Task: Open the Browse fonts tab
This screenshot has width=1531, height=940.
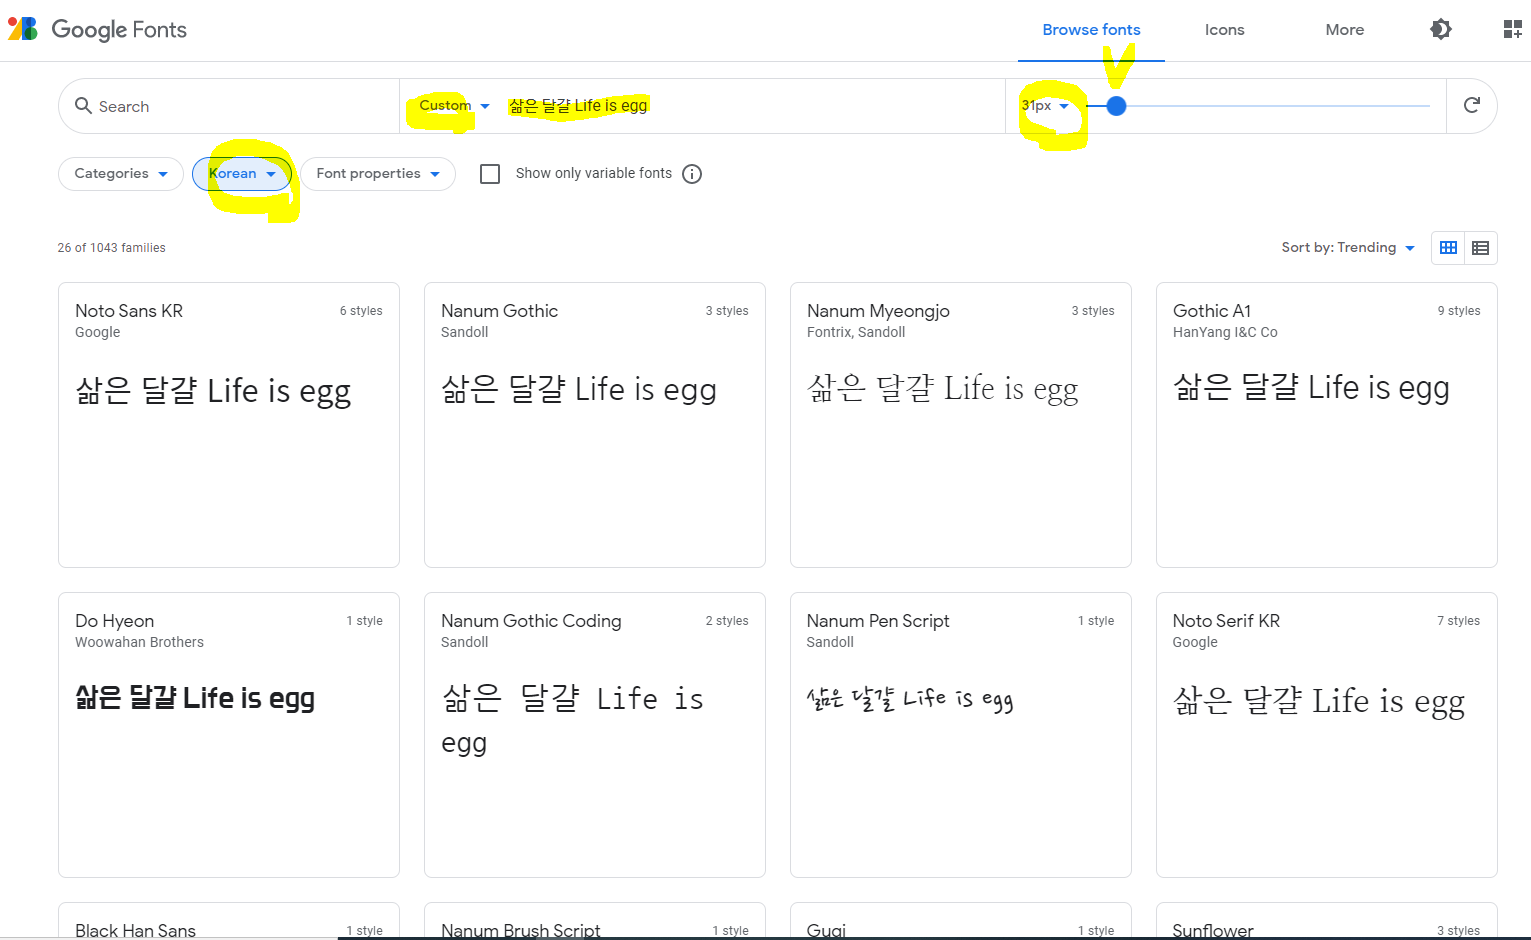Action: [x=1091, y=30]
